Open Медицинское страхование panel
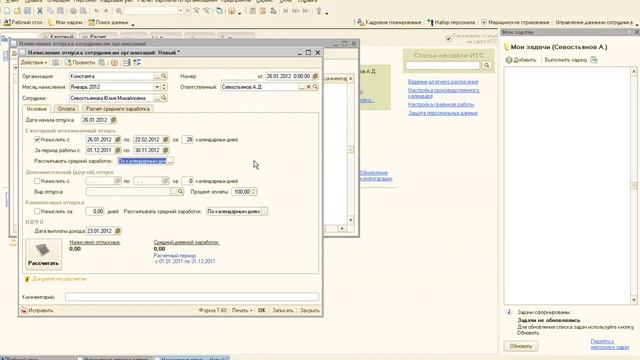Viewport: 640px width, 360px height. (x=516, y=22)
